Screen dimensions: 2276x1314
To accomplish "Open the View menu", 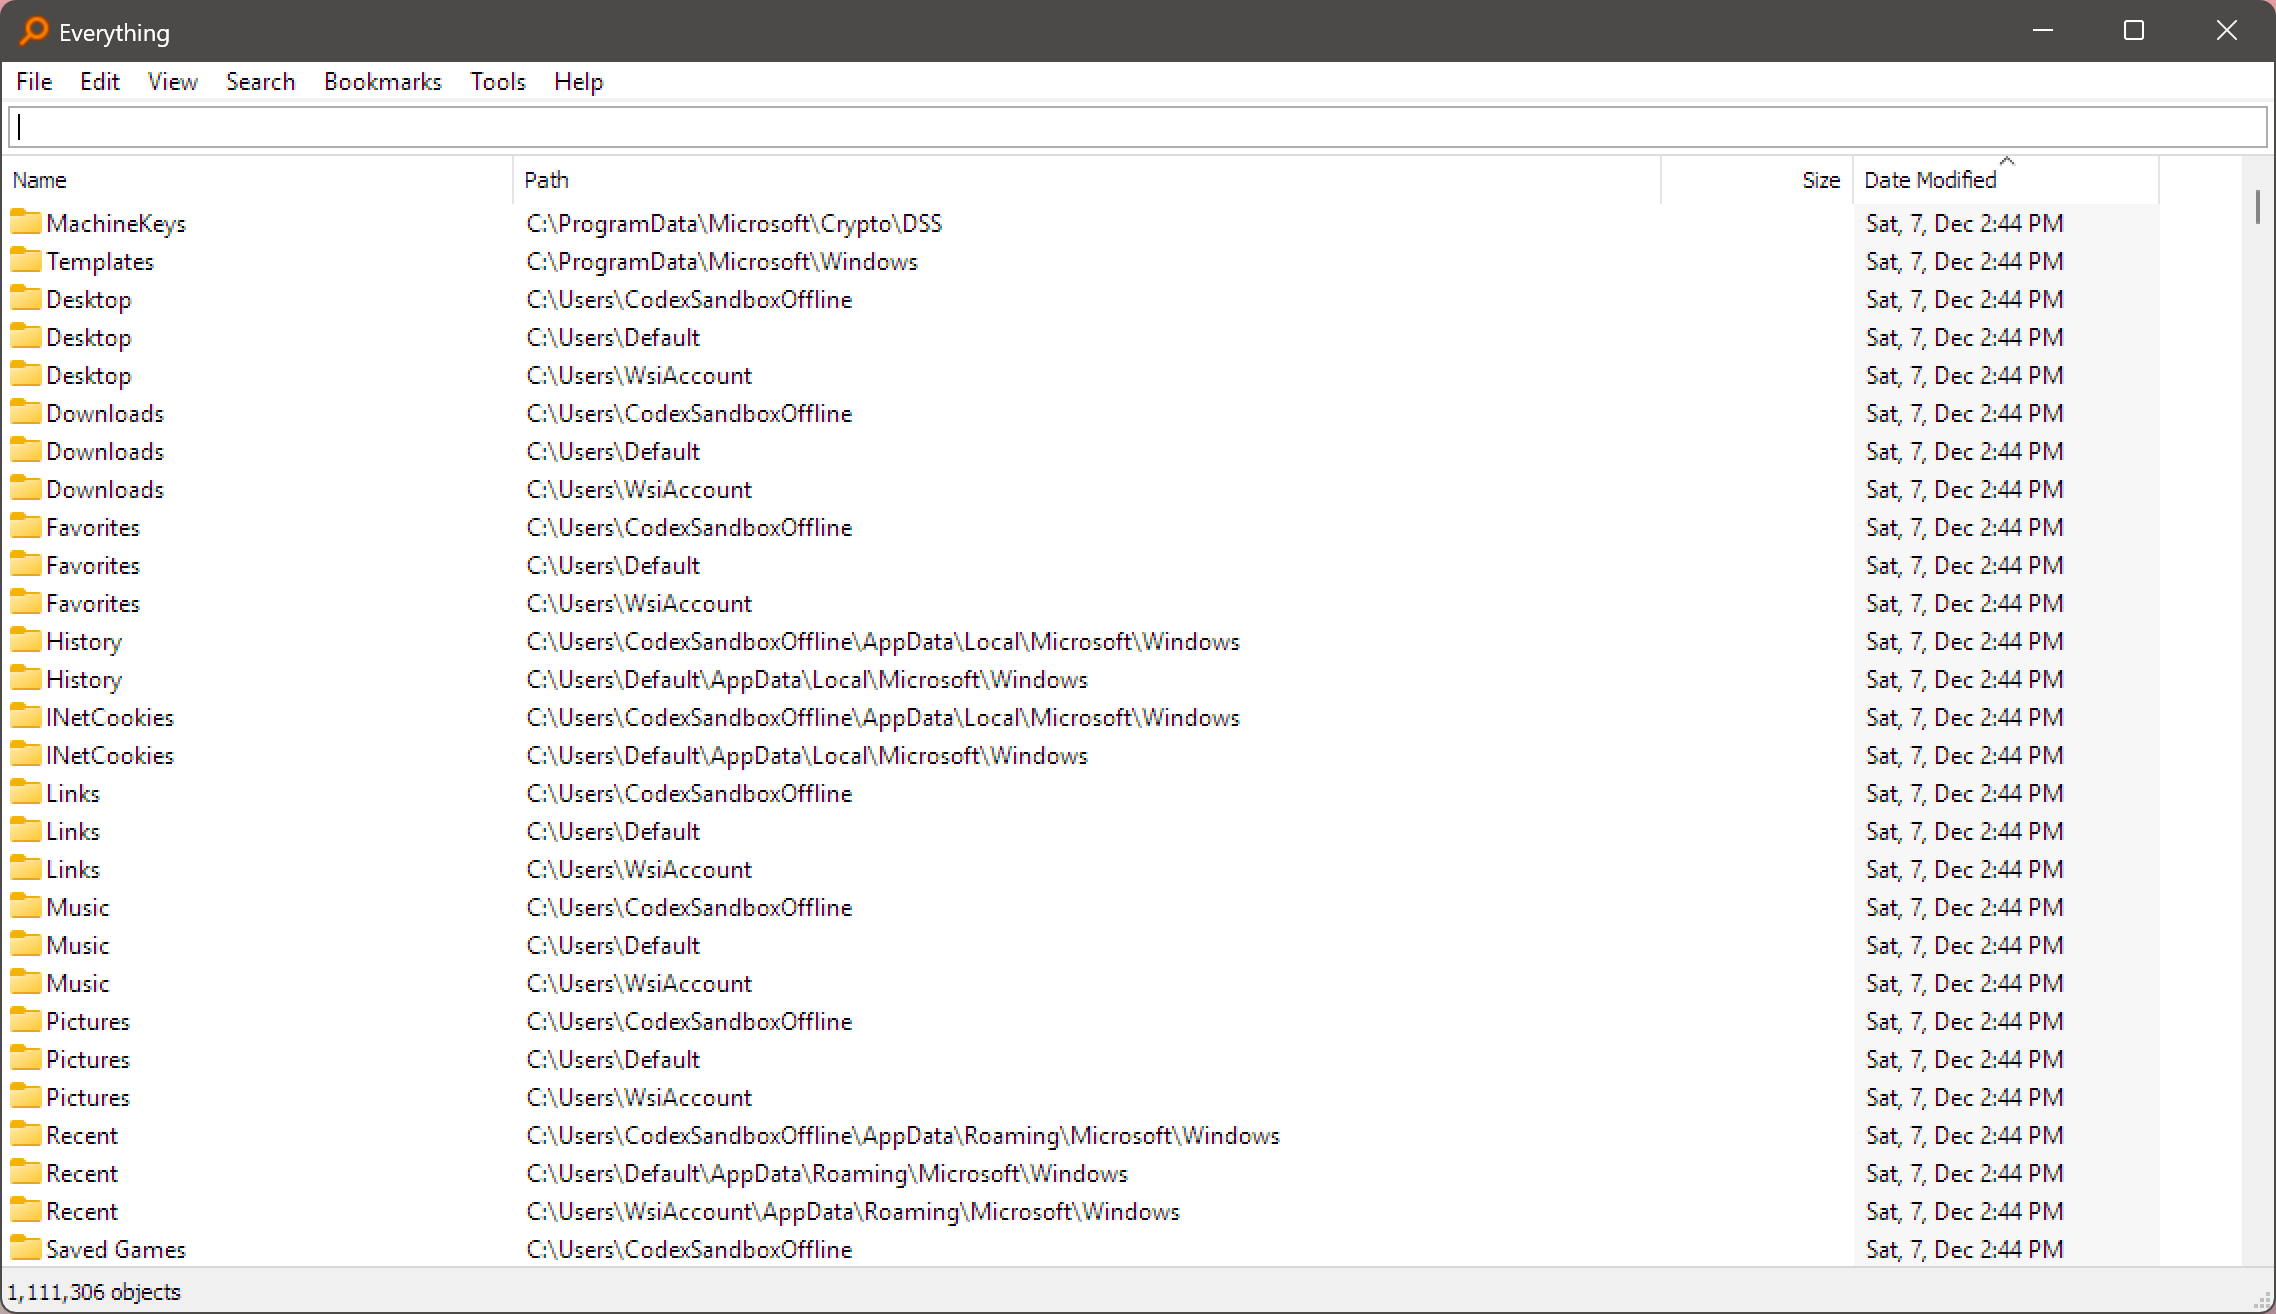I will click(x=172, y=82).
